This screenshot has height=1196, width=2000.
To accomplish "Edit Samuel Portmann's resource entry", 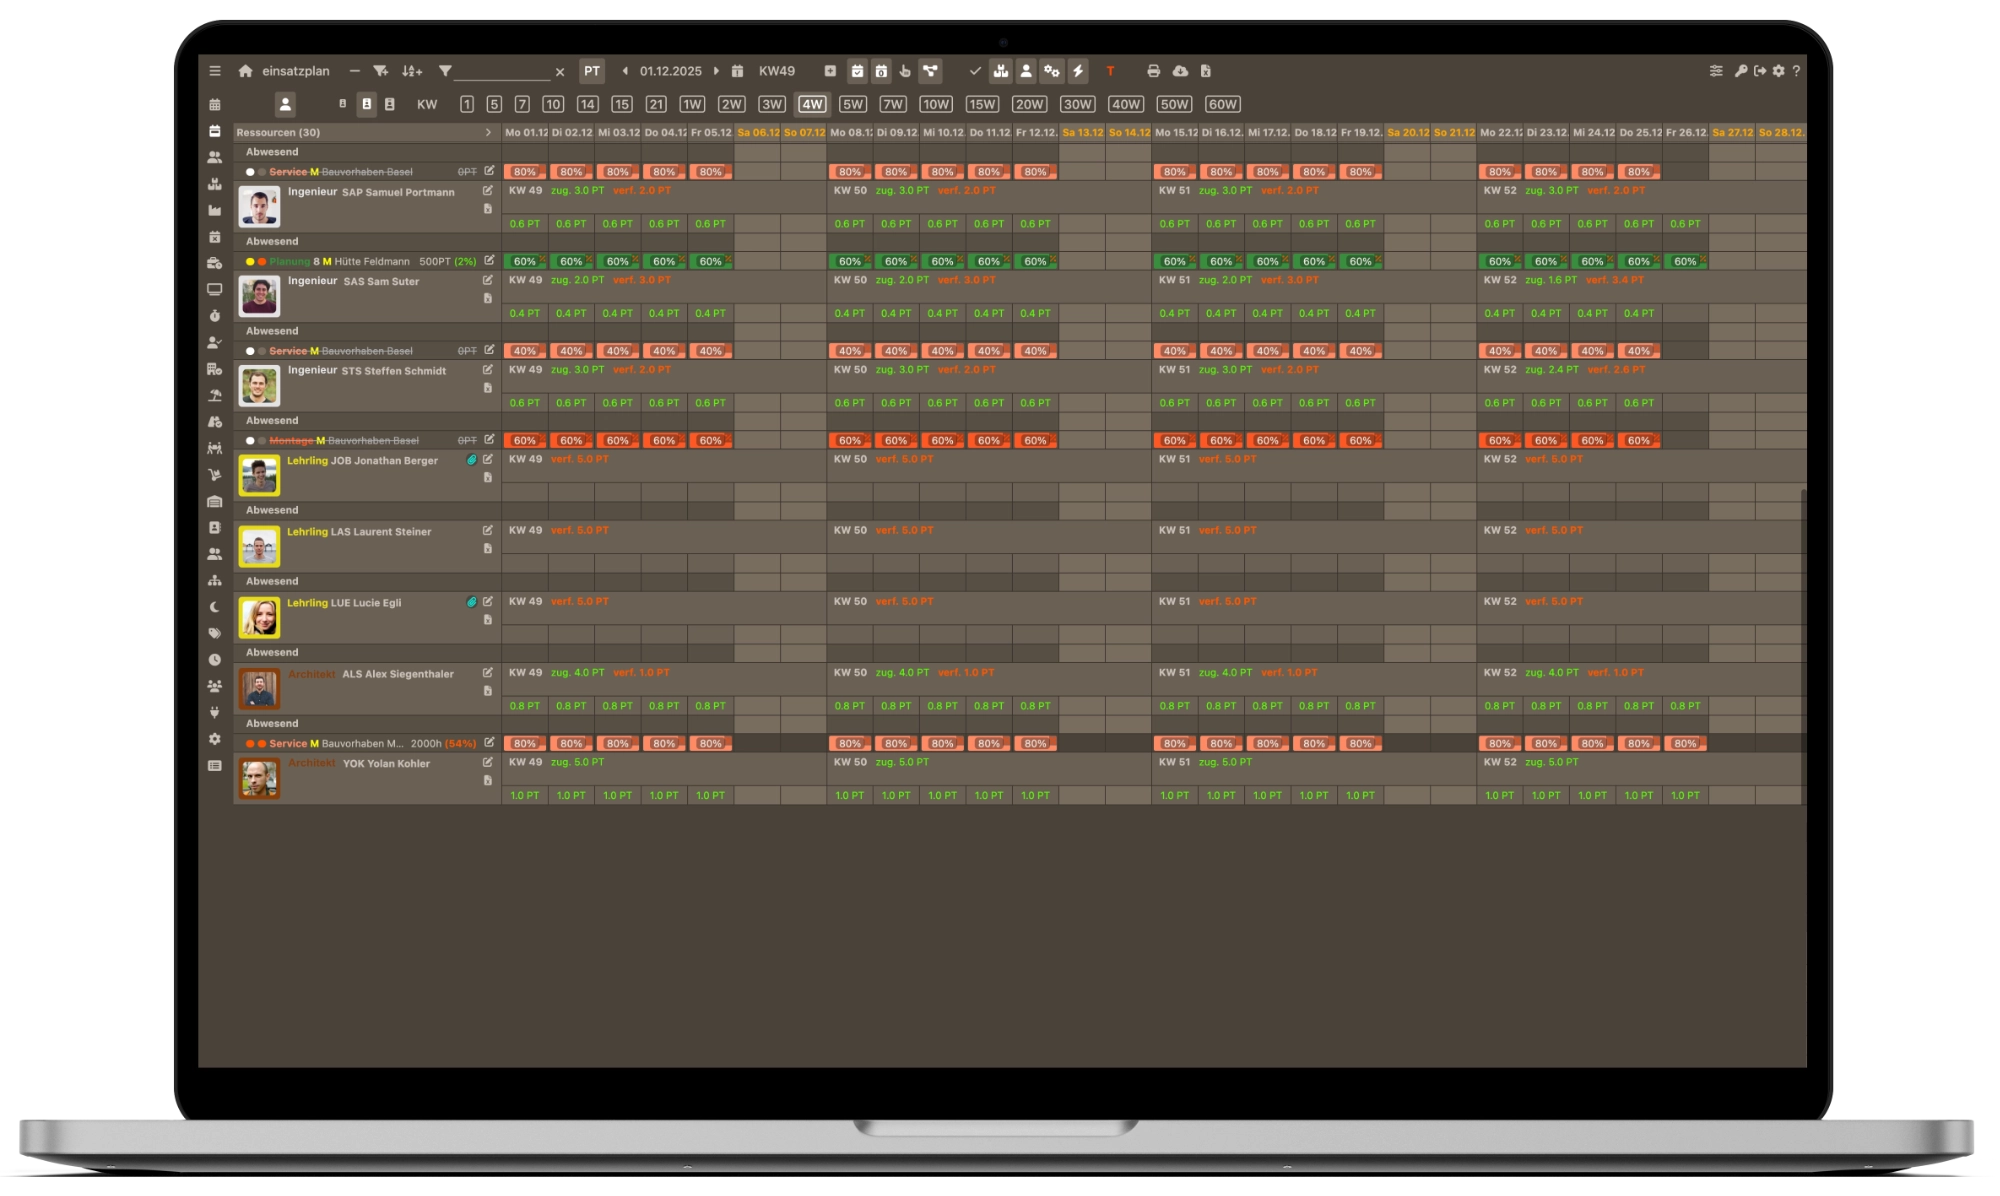I will (x=488, y=191).
